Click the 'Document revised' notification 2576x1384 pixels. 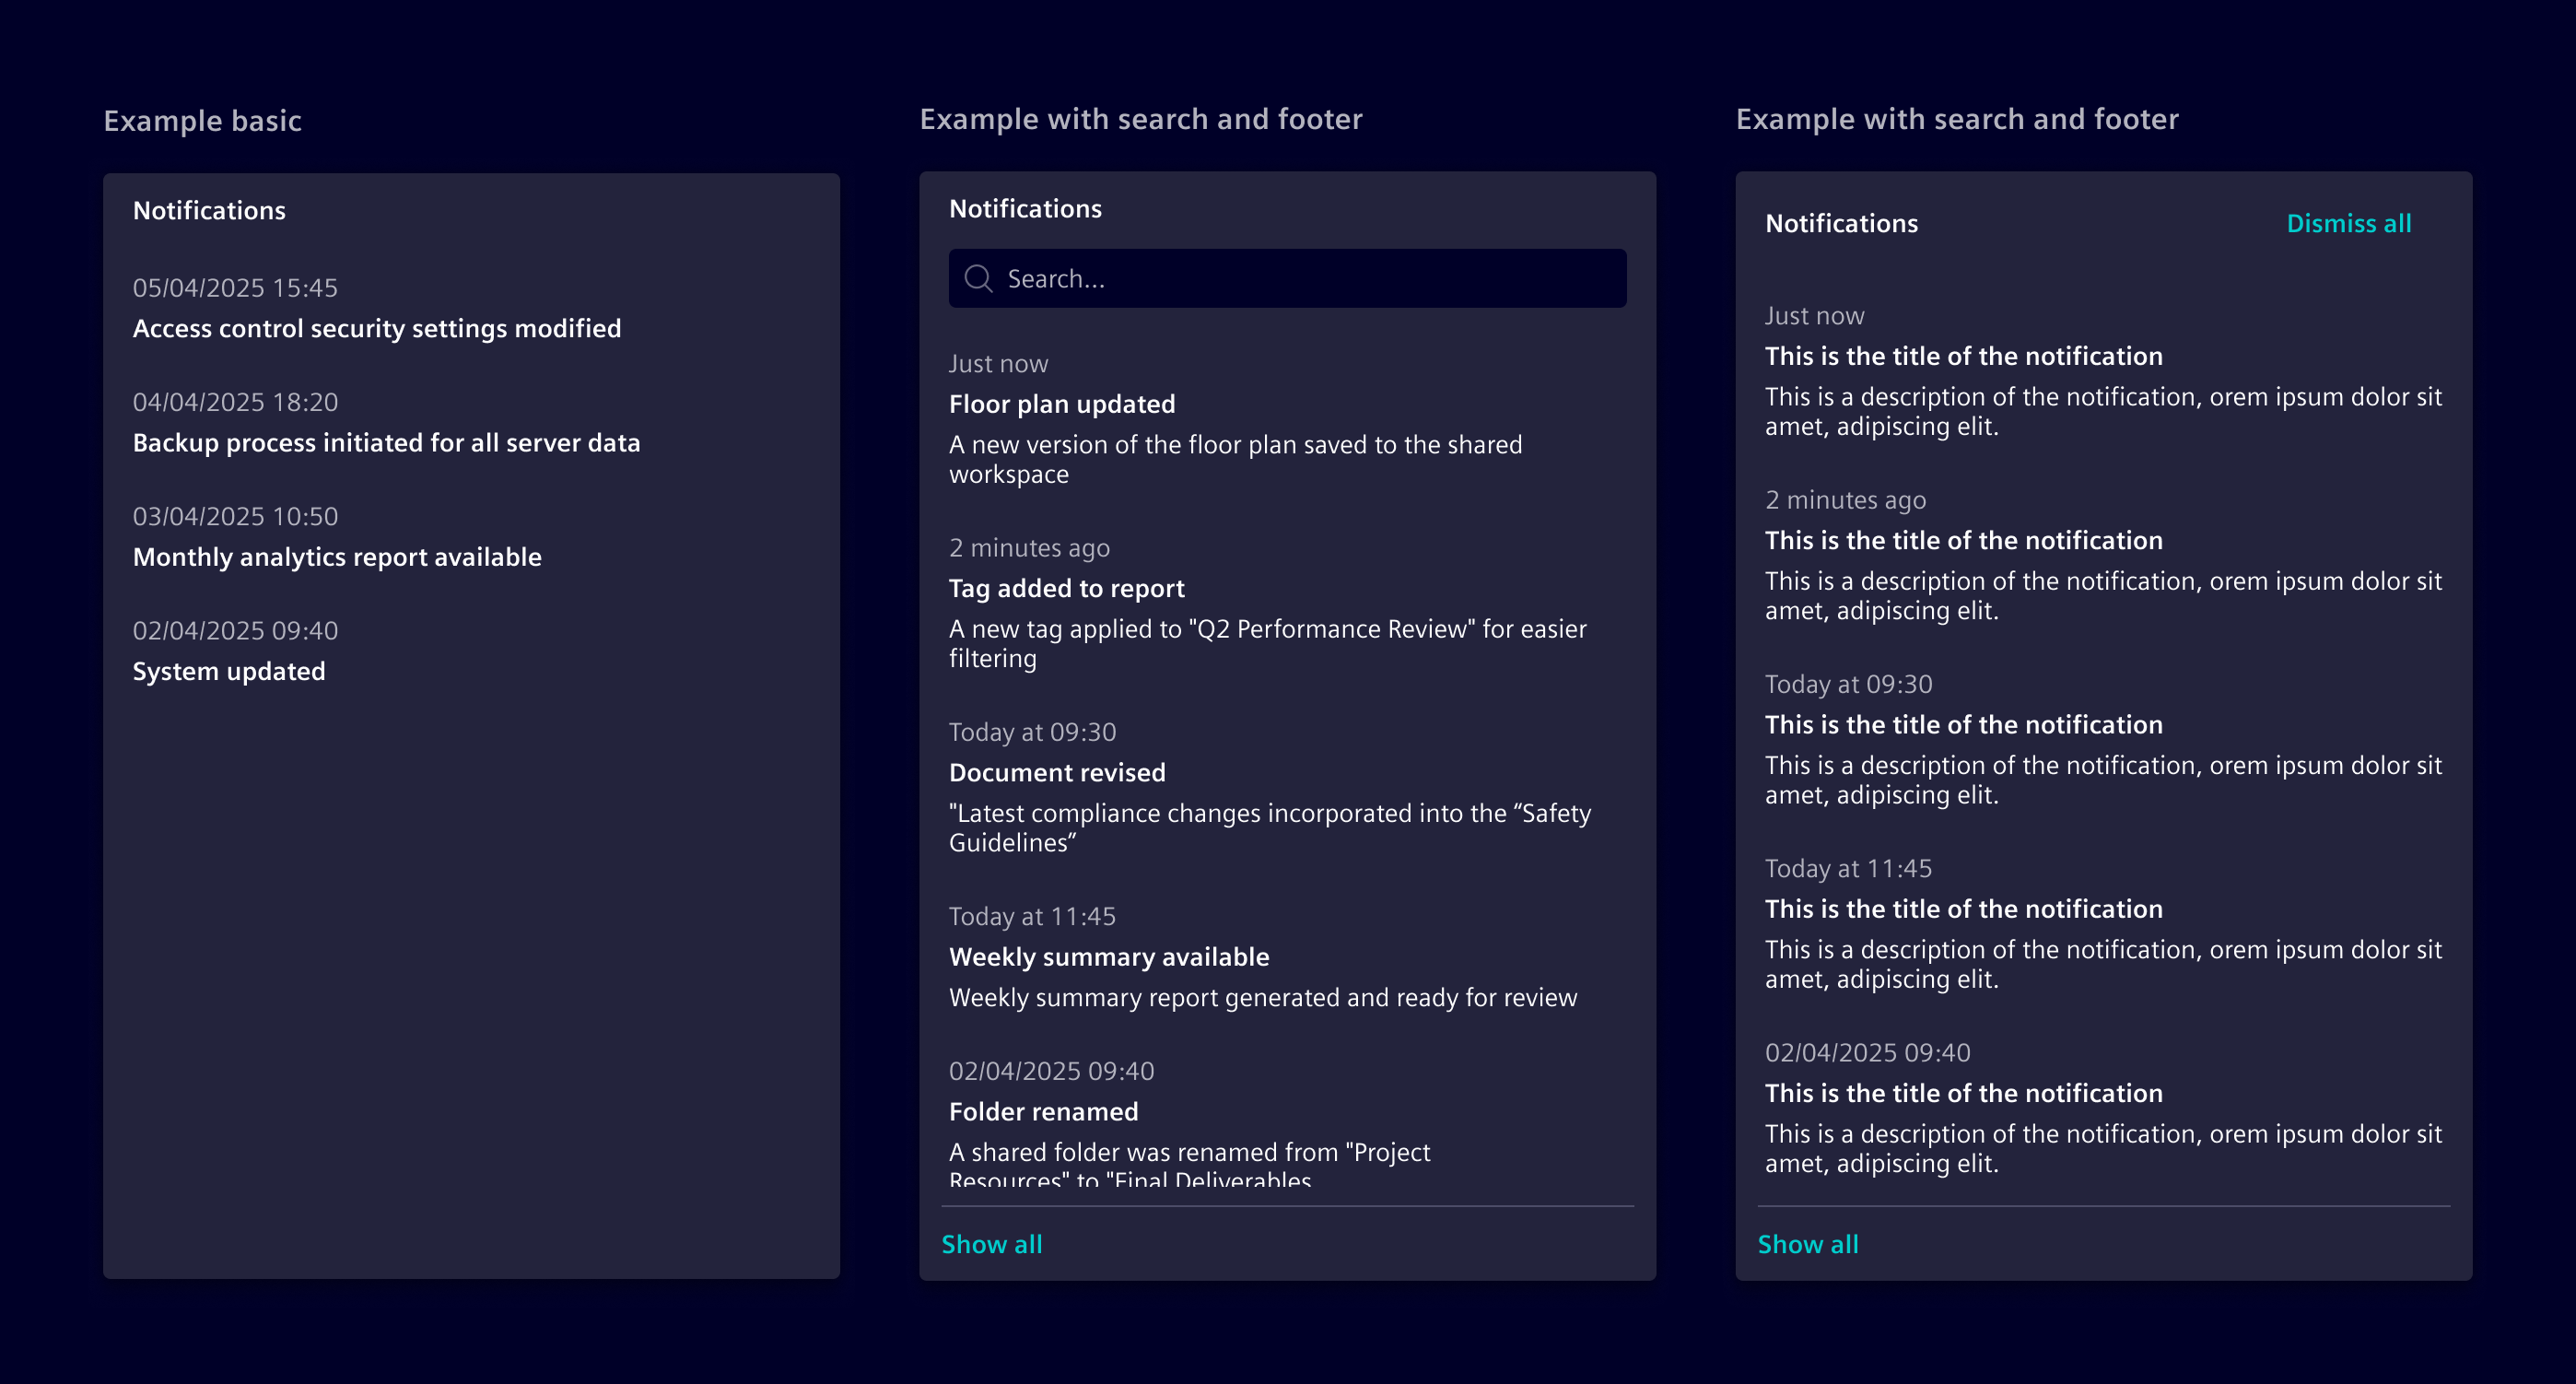click(1057, 772)
